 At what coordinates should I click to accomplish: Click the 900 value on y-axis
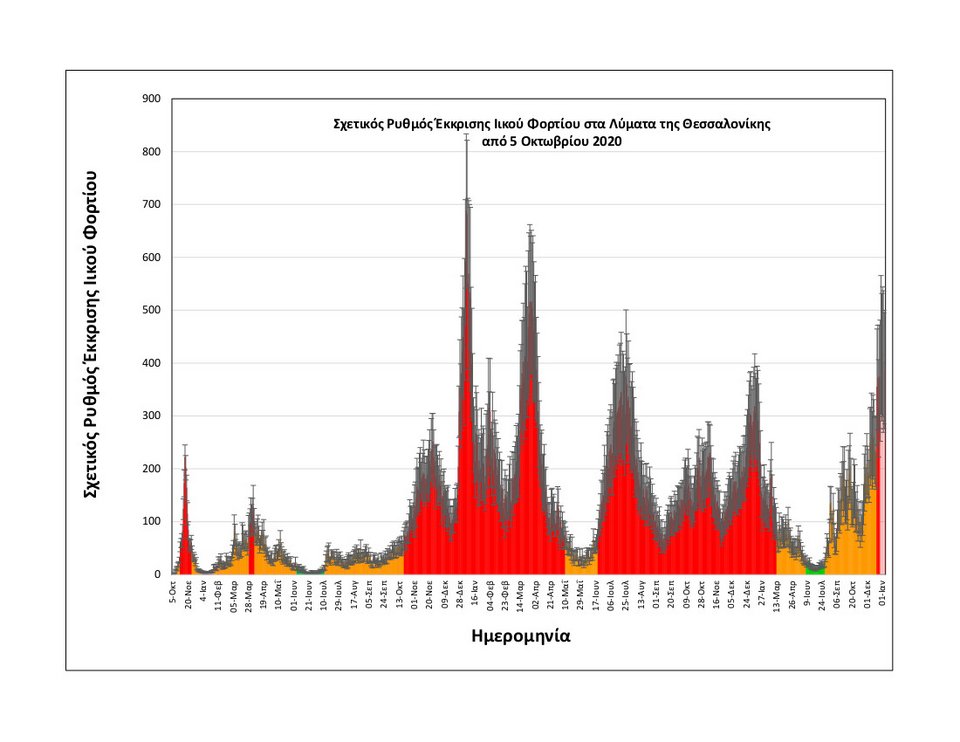coord(153,99)
